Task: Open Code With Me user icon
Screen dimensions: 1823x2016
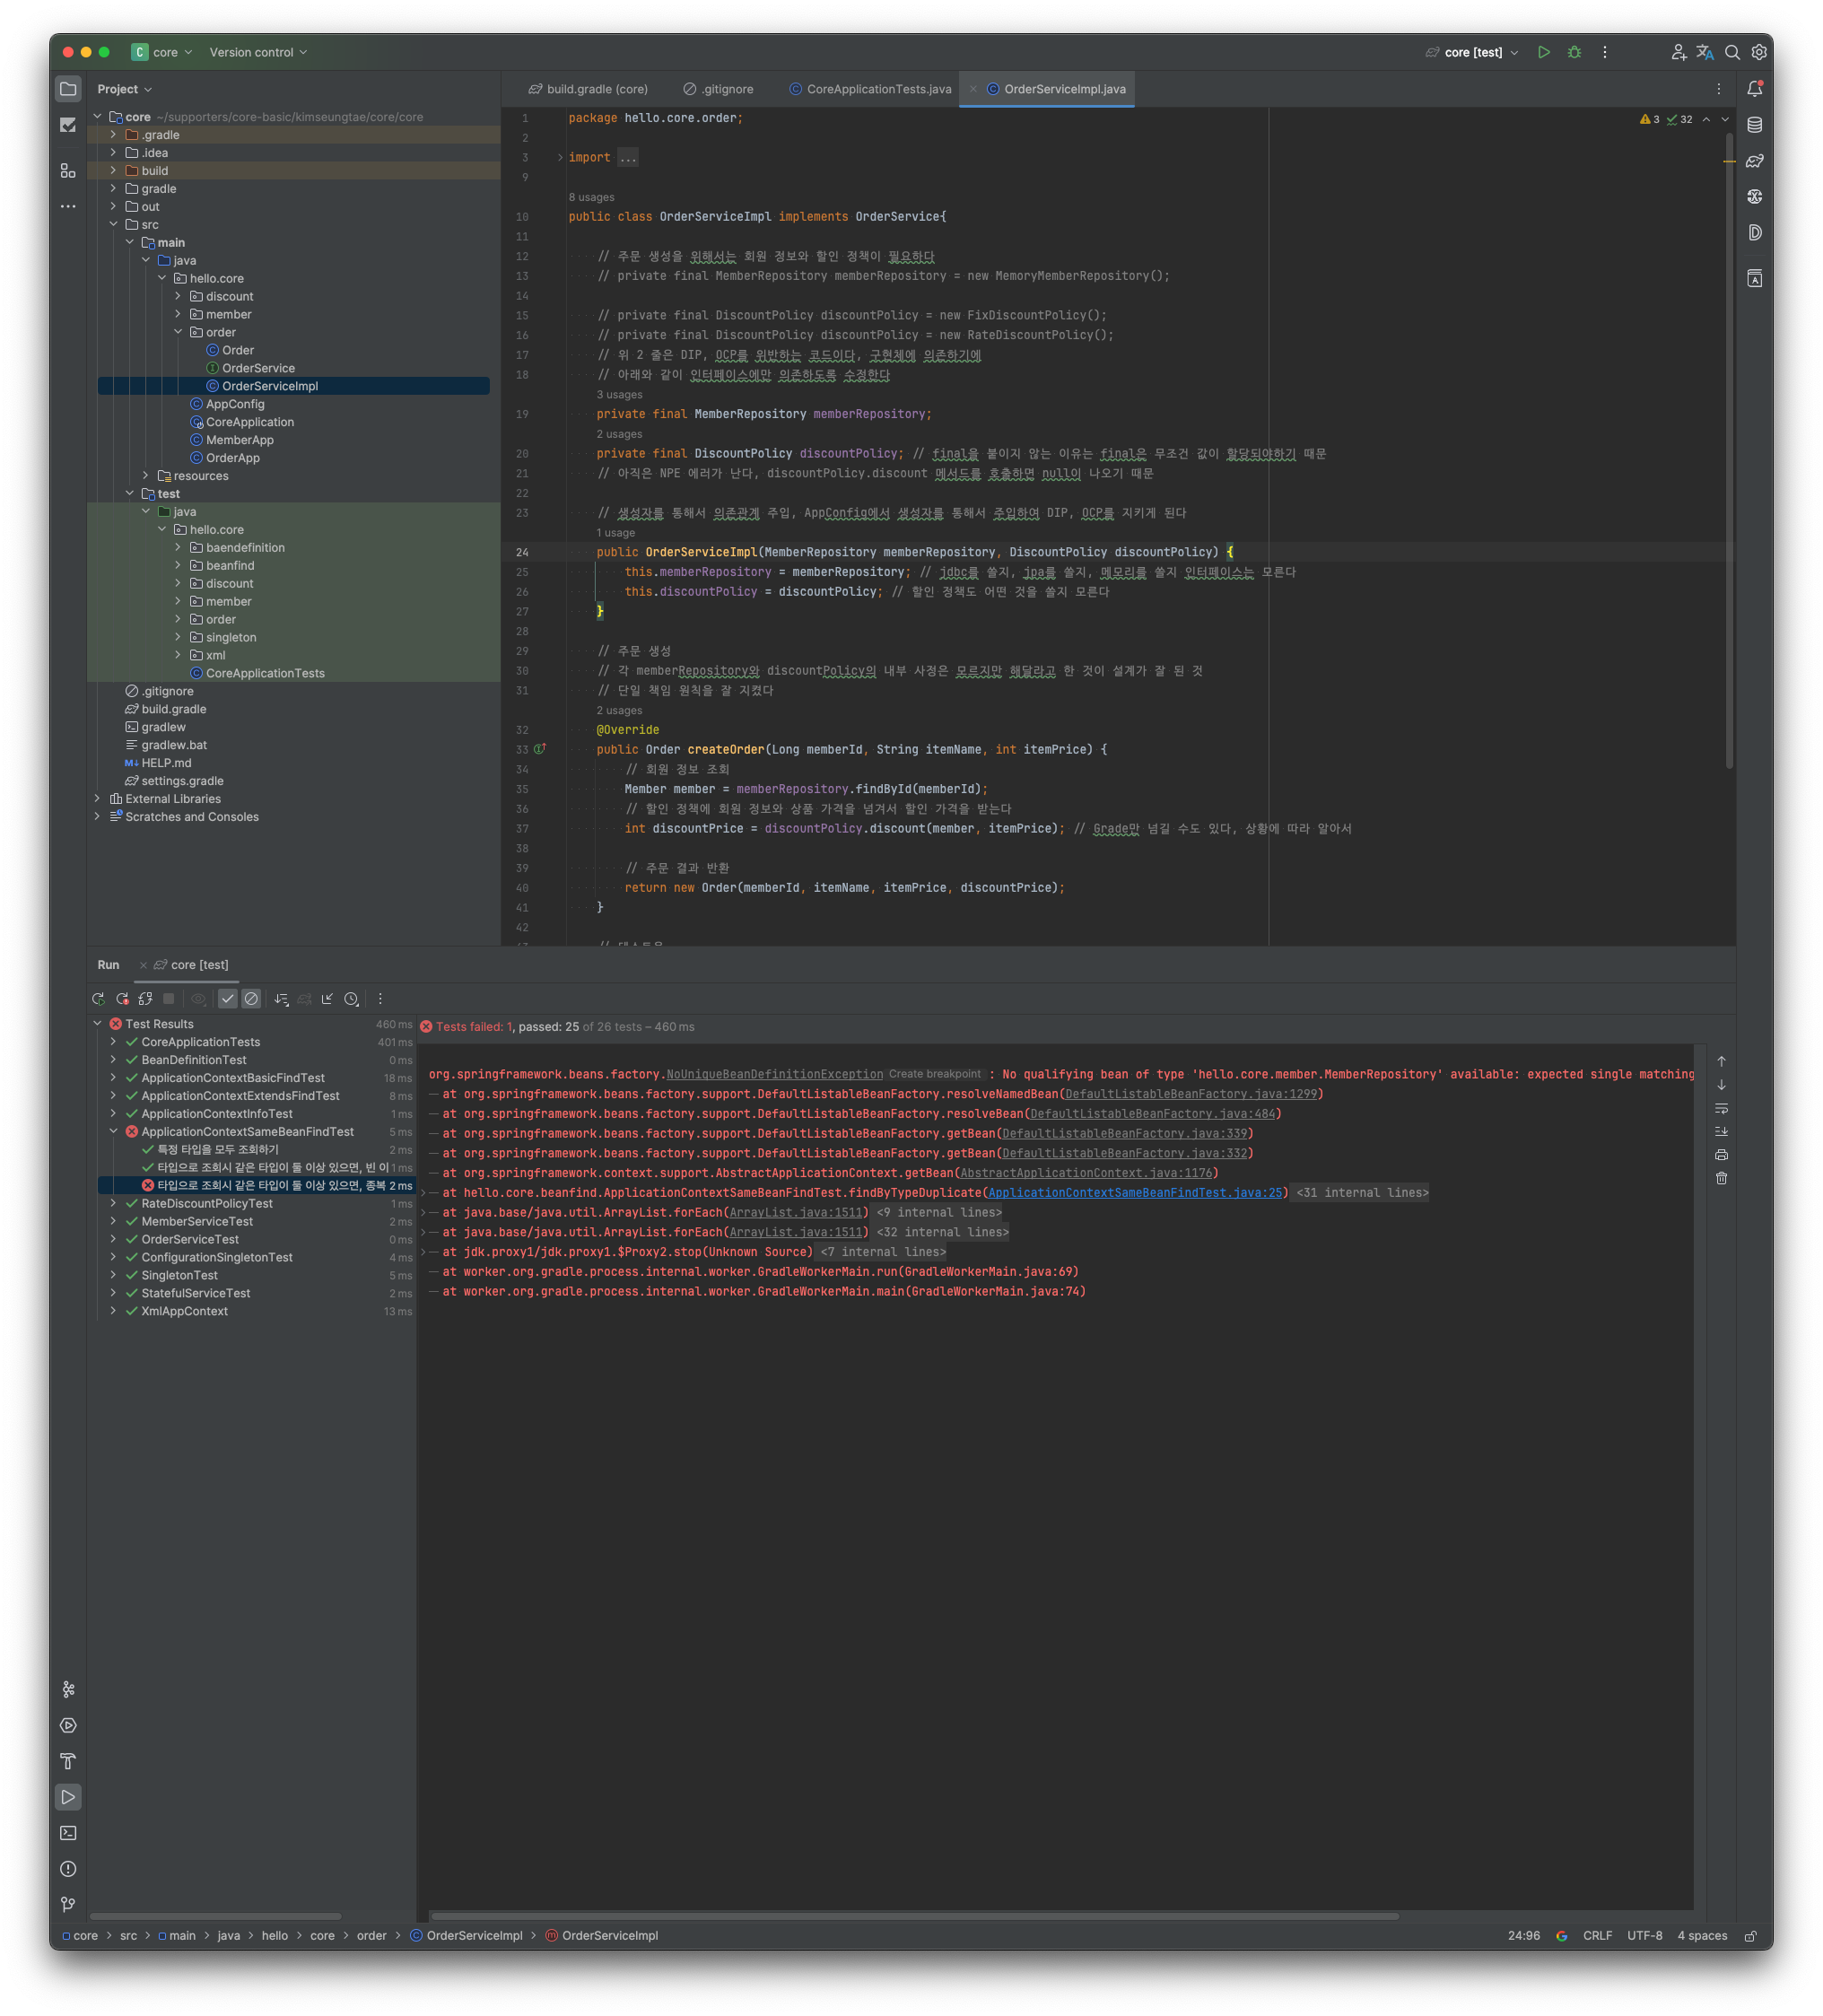Action: coord(1678,52)
